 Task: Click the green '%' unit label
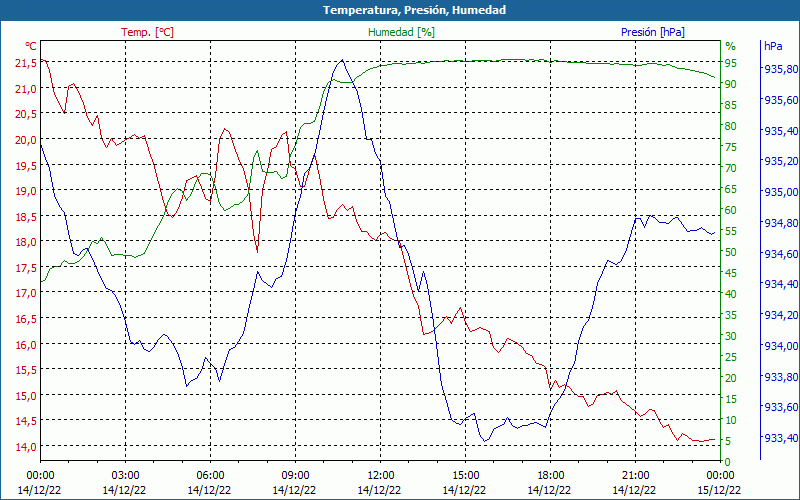[x=731, y=46]
